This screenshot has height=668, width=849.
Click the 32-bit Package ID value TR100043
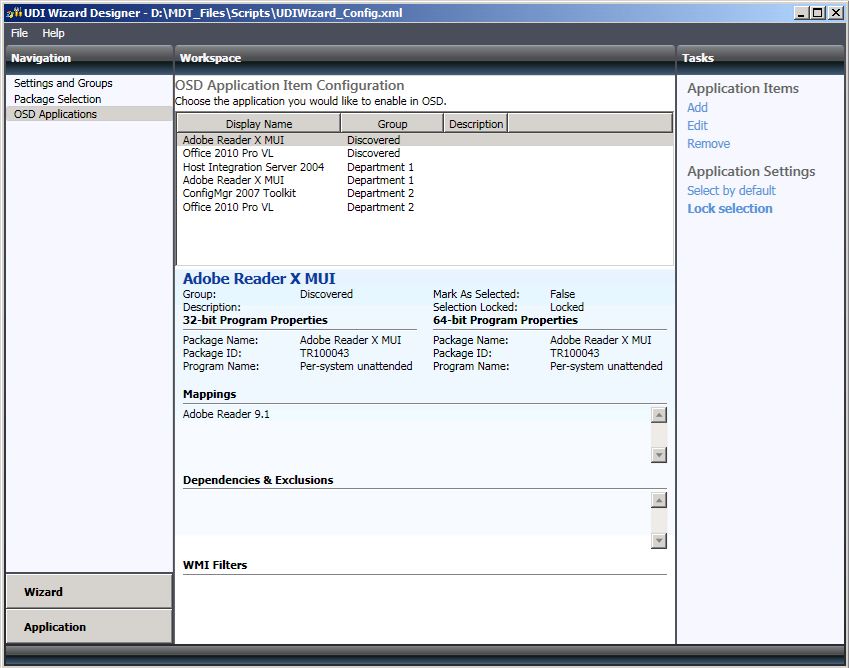(x=324, y=353)
